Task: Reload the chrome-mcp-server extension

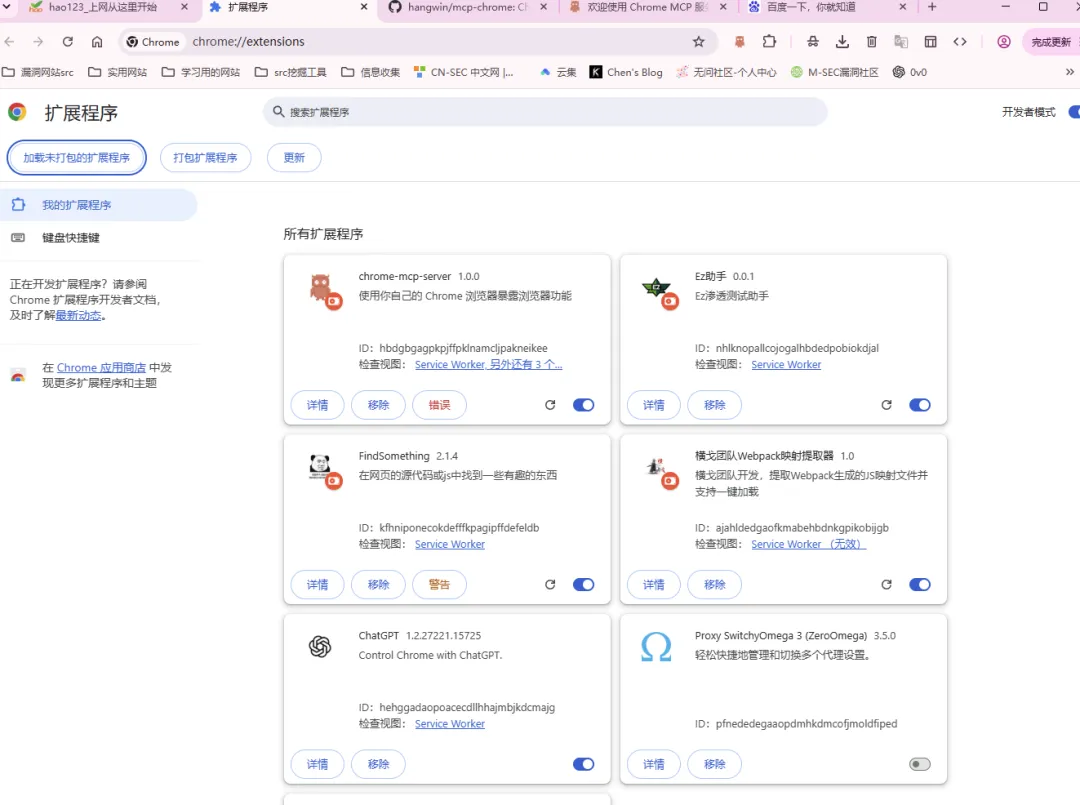Action: [550, 405]
